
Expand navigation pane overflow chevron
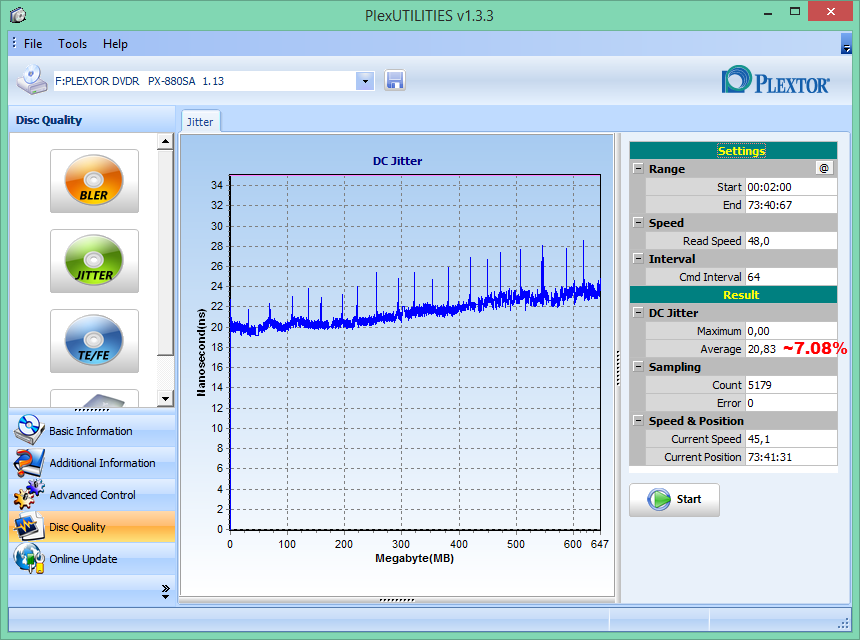point(166,591)
